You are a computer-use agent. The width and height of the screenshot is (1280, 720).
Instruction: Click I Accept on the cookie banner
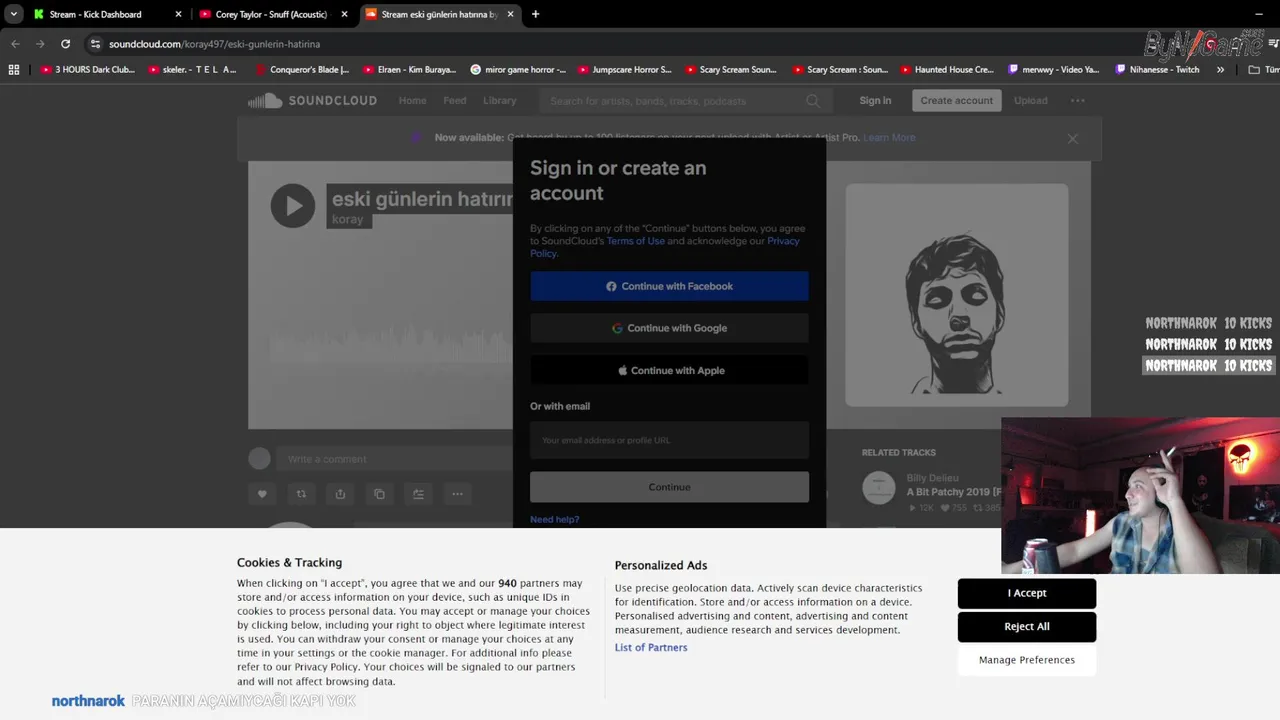[x=1027, y=593]
